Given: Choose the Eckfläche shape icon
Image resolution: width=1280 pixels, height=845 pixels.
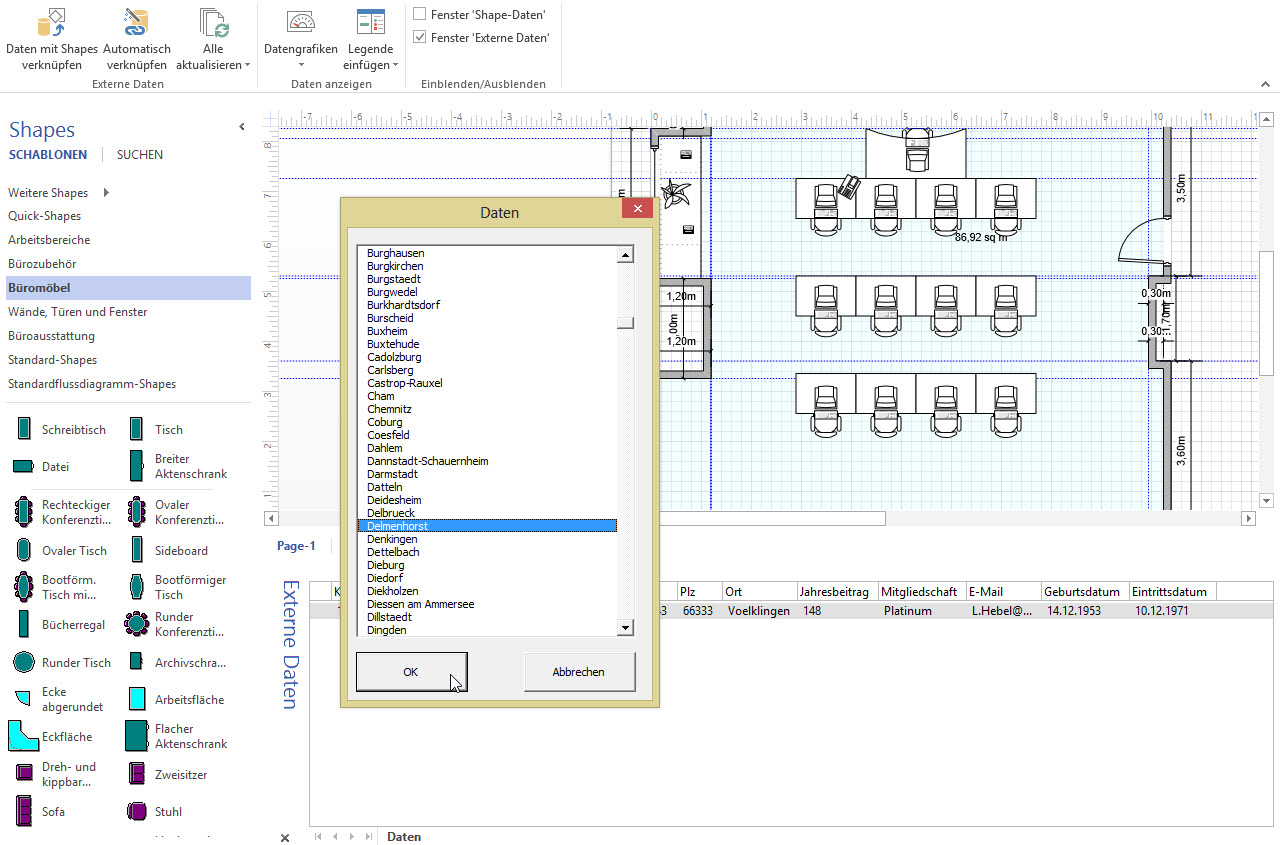Looking at the screenshot, I should point(23,736).
